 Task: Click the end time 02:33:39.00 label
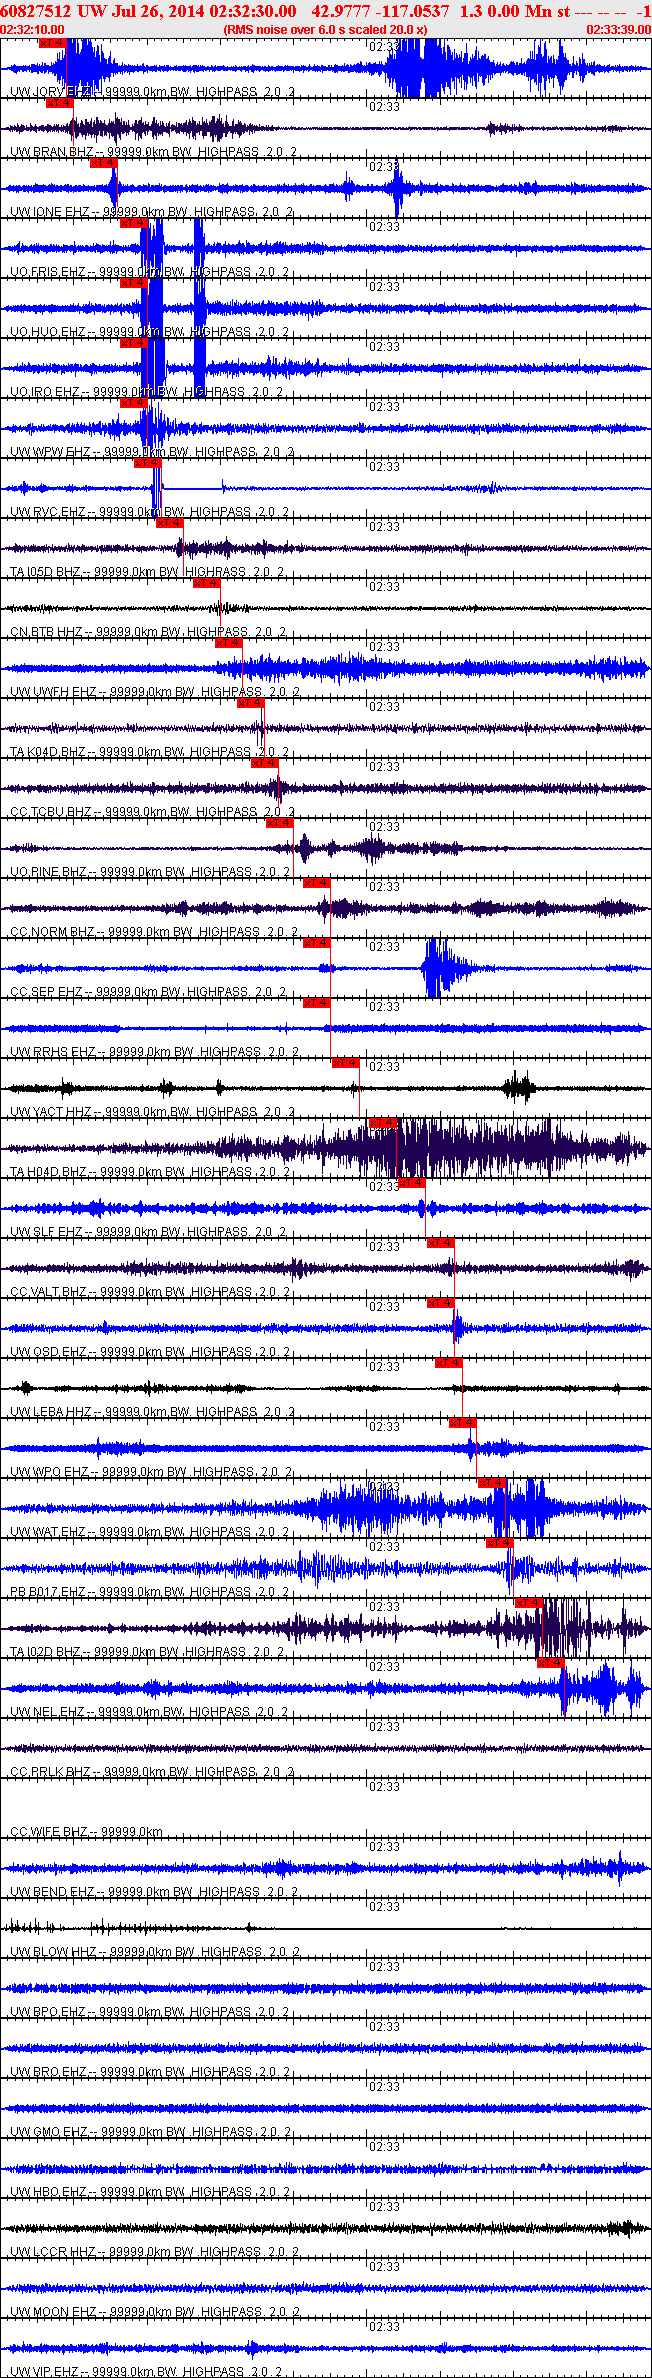click(618, 30)
